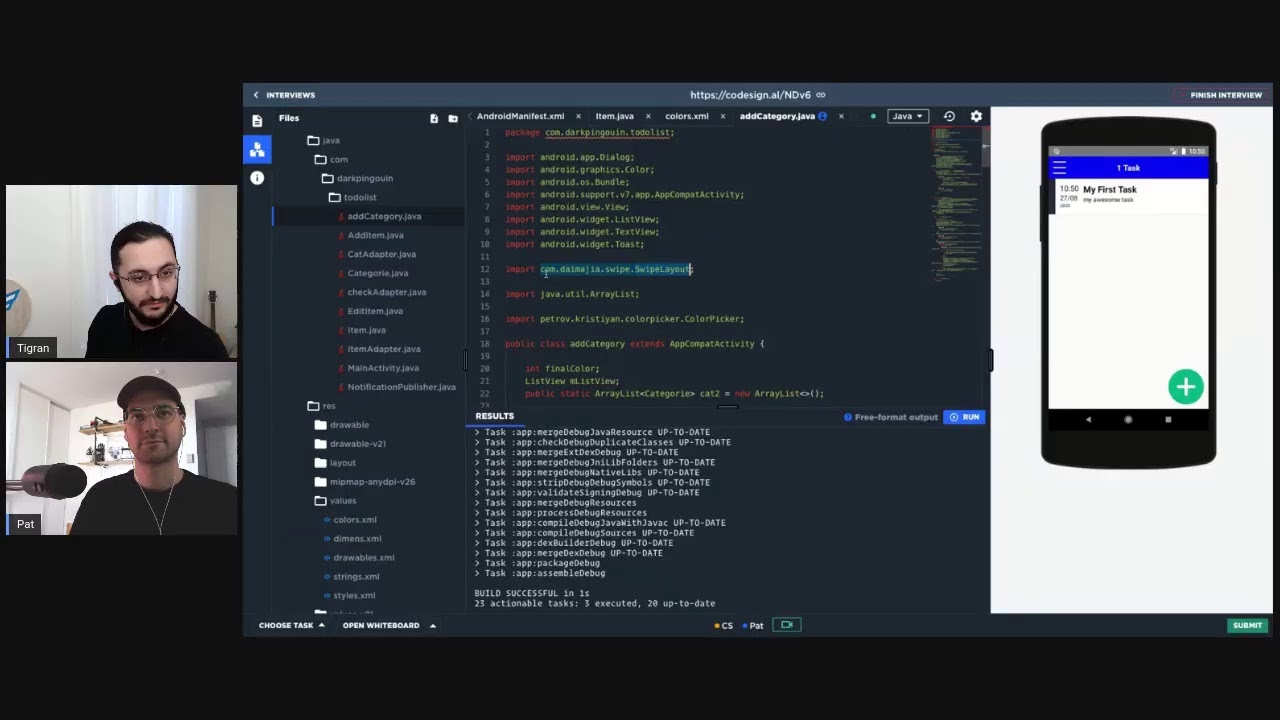Toggle the video camera button

(x=787, y=625)
